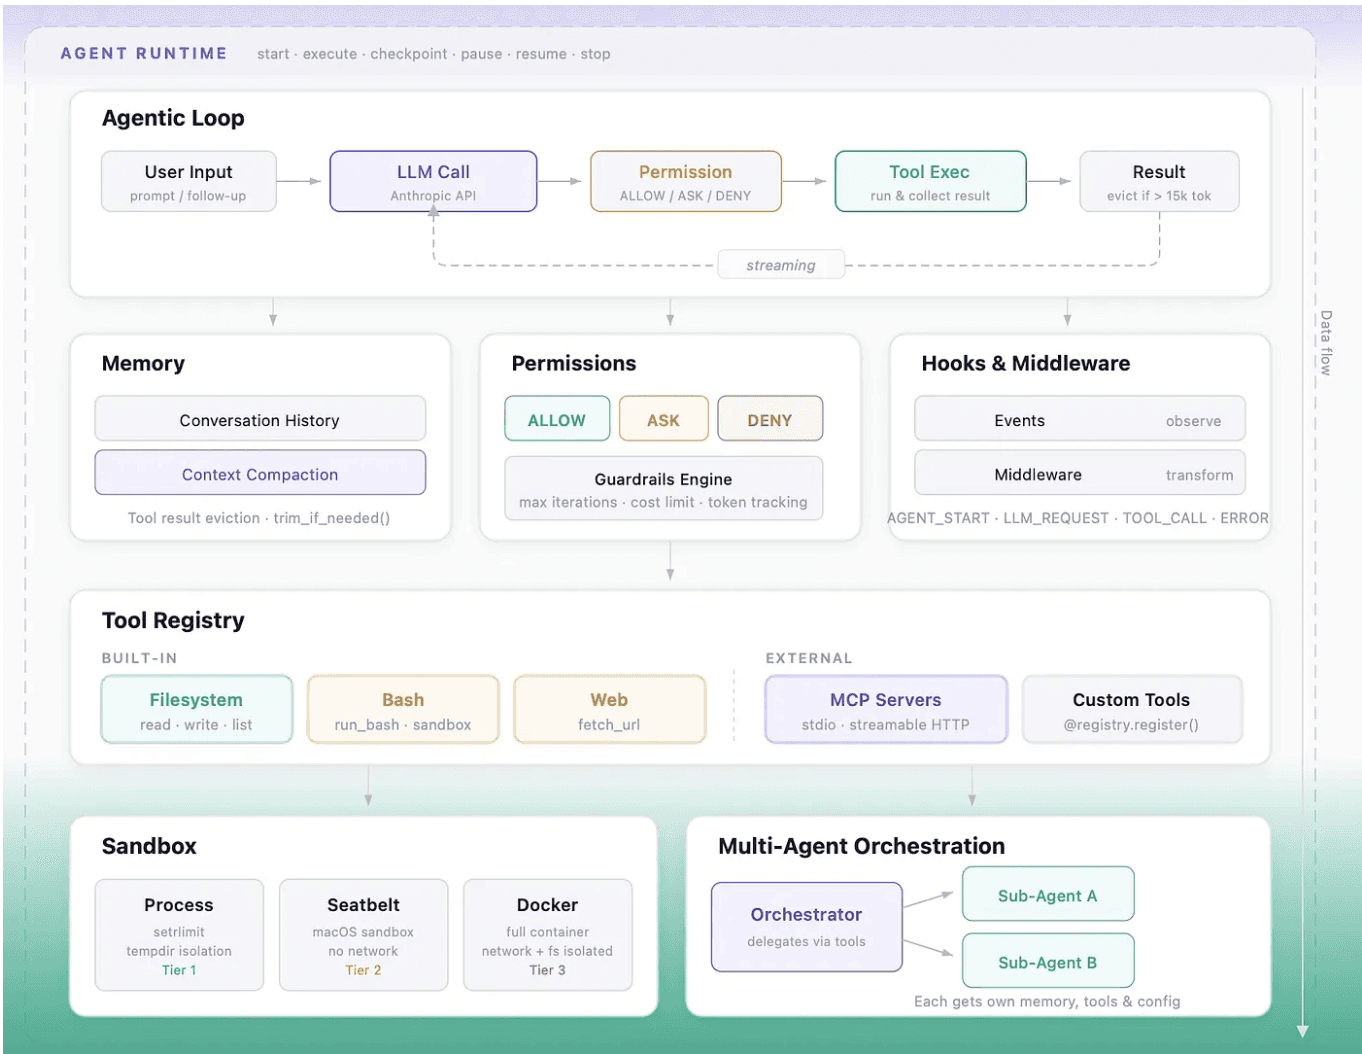Click the ASK permission chip

coord(663,419)
